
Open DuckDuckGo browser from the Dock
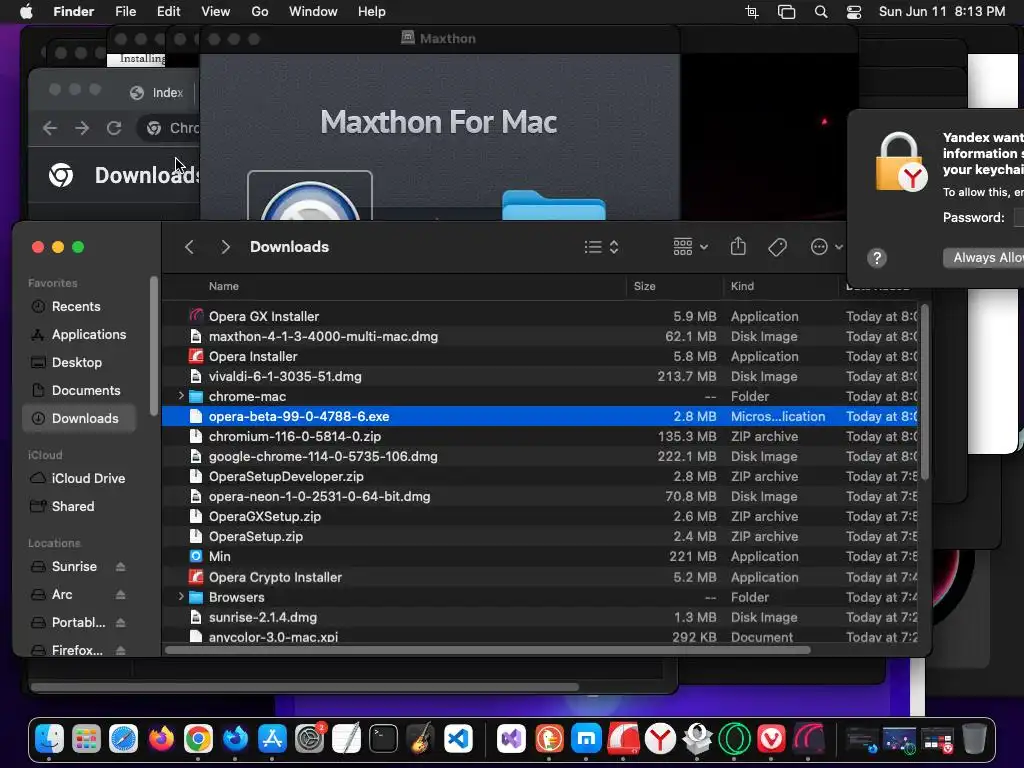click(549, 739)
